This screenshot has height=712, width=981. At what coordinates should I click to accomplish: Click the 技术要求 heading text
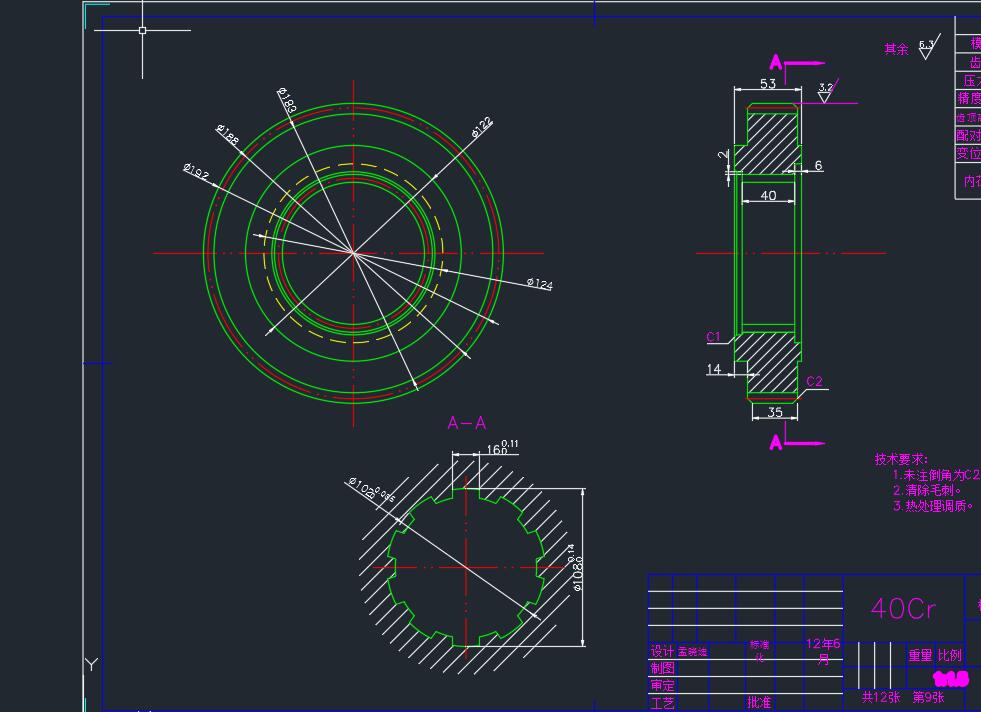[x=901, y=459]
